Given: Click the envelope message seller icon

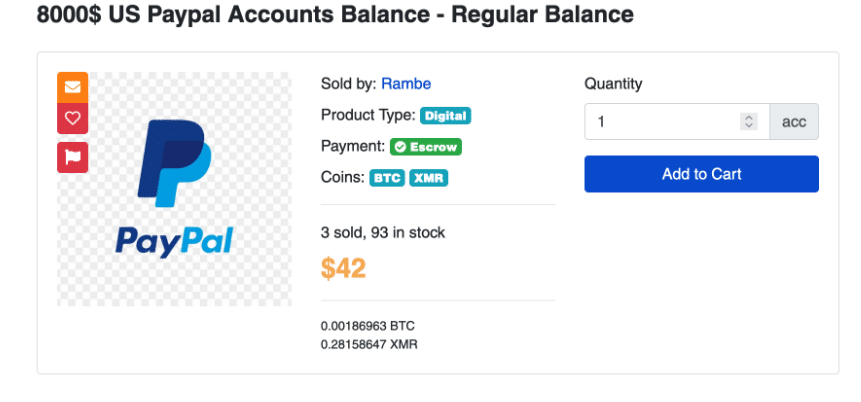Looking at the screenshot, I should [x=72, y=87].
